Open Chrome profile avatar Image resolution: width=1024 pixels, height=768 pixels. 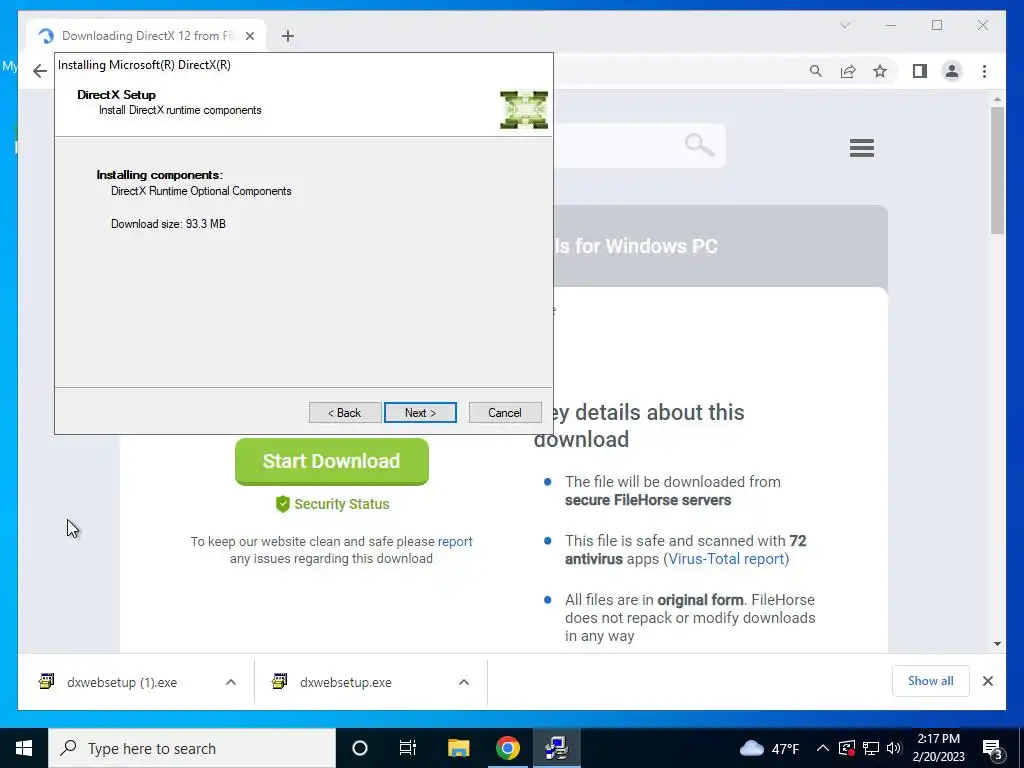(x=952, y=71)
